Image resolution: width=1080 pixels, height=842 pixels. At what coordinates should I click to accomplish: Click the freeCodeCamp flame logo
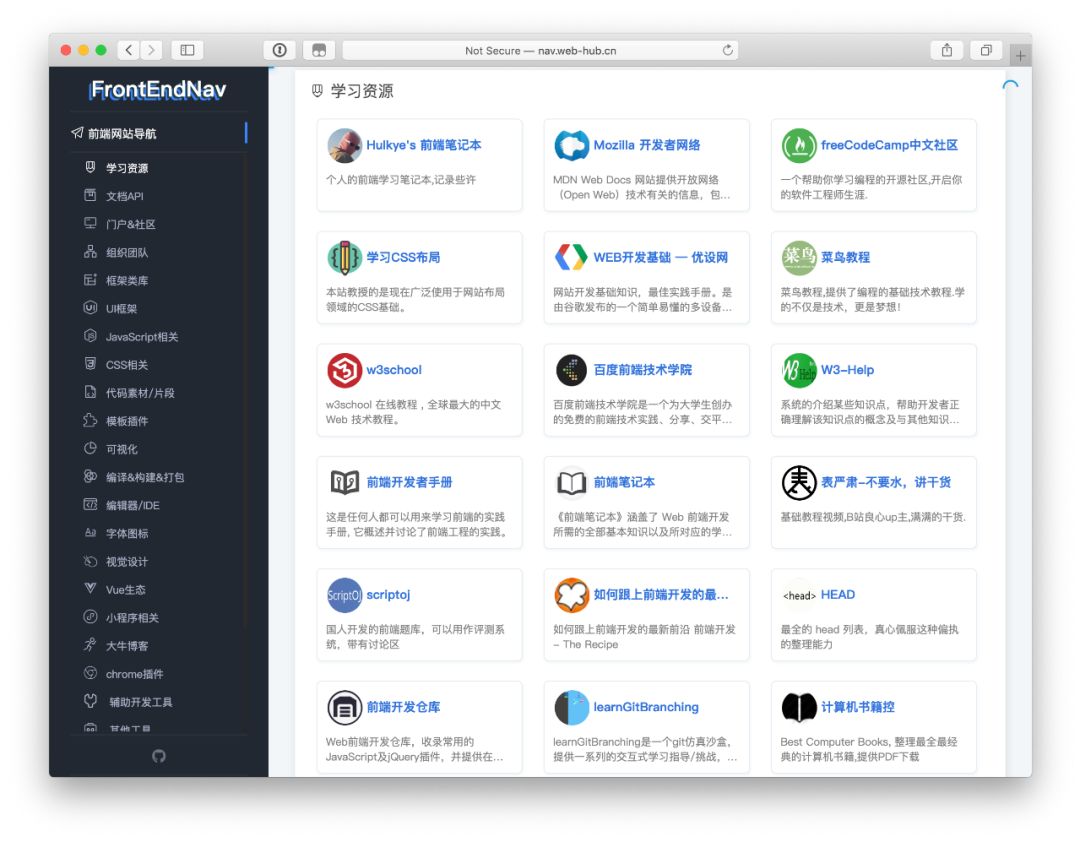click(x=798, y=145)
